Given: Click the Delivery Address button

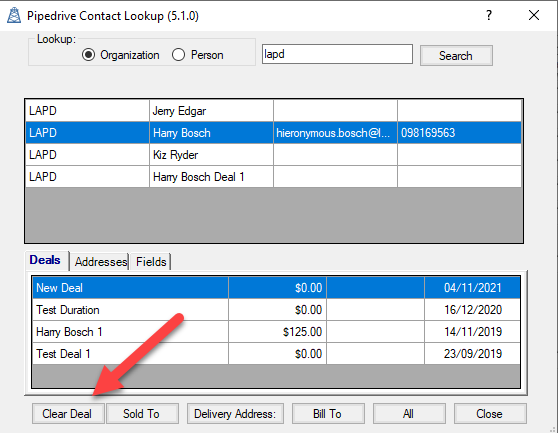Looking at the screenshot, I should 235,413.
